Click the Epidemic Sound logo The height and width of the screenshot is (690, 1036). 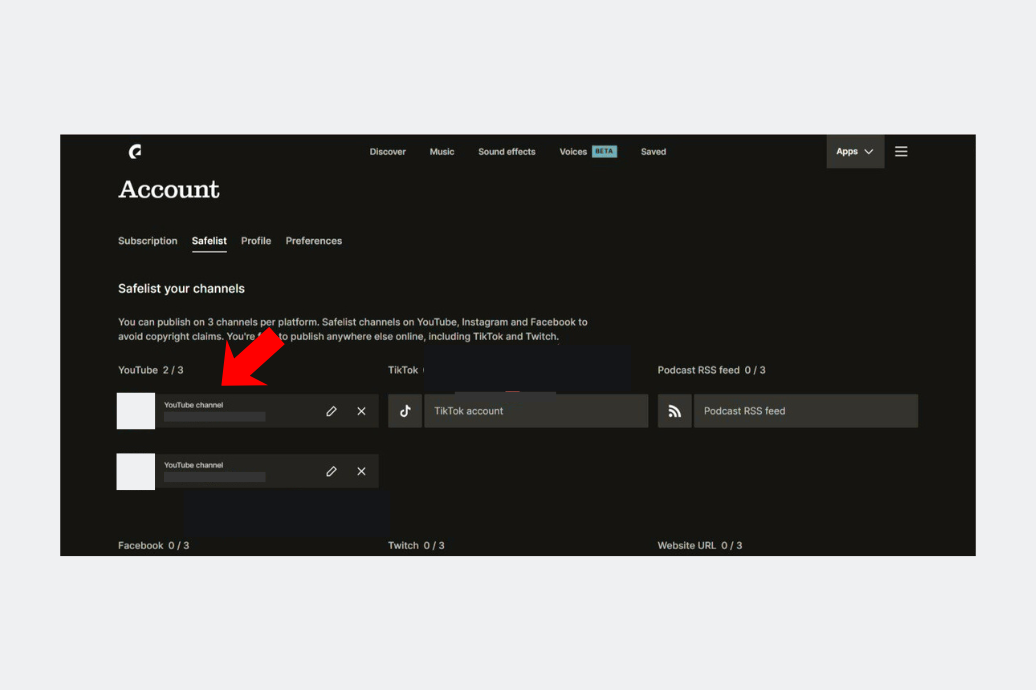point(135,152)
